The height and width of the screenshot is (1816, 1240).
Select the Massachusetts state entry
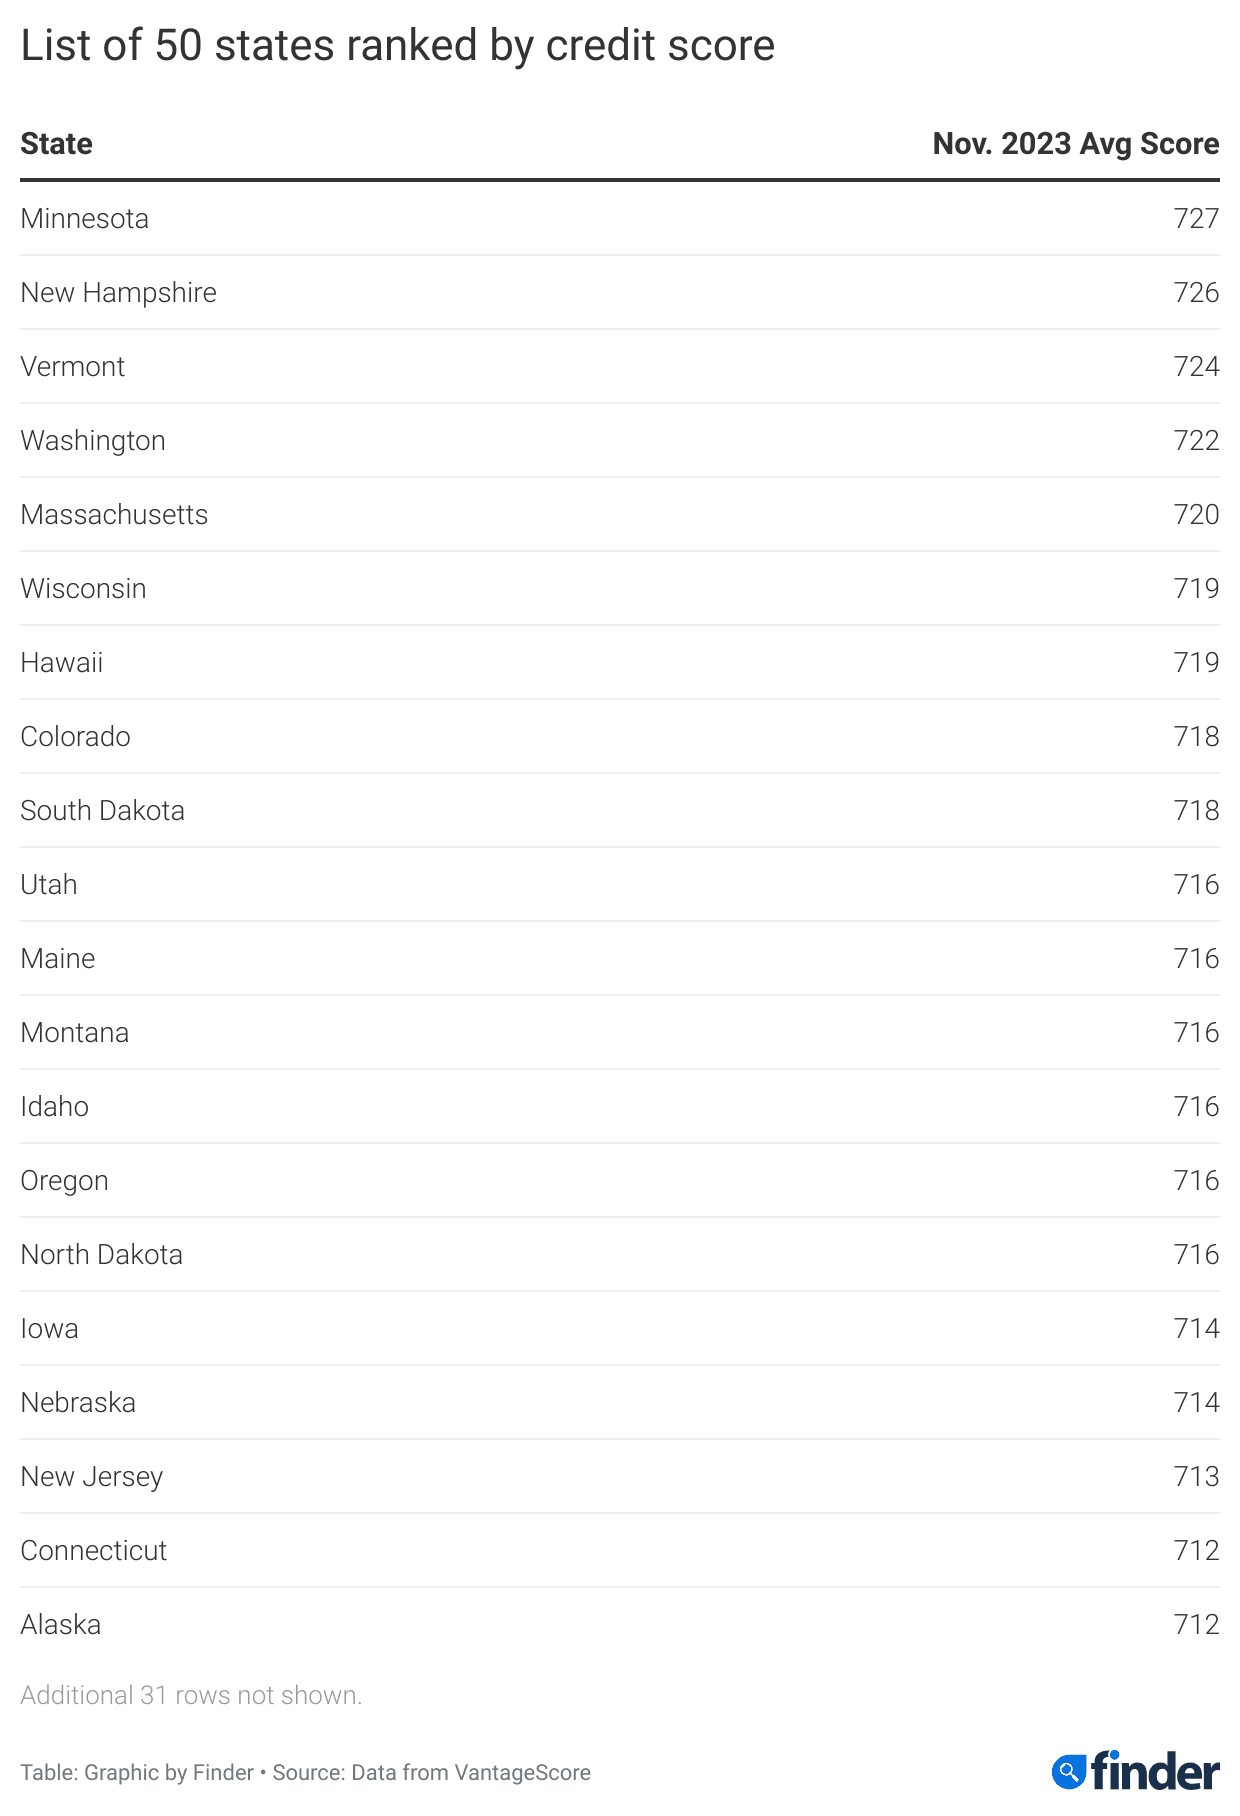[x=114, y=515]
